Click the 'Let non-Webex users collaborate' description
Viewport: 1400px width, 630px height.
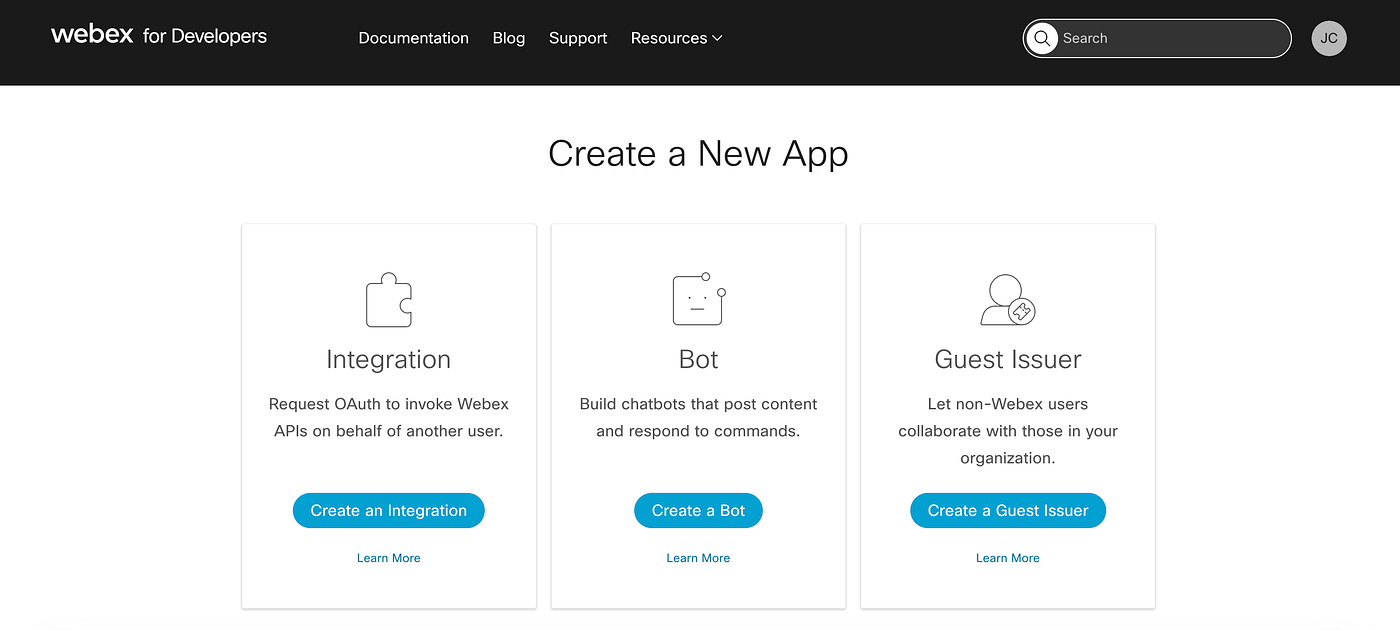1008,431
